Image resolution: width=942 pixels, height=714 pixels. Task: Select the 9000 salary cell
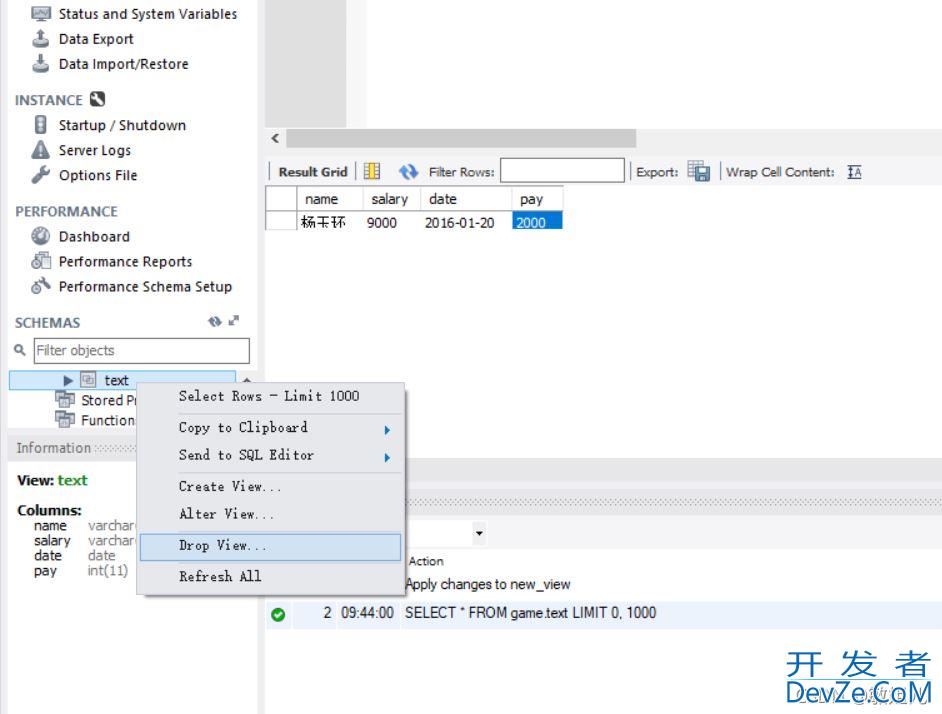click(391, 222)
